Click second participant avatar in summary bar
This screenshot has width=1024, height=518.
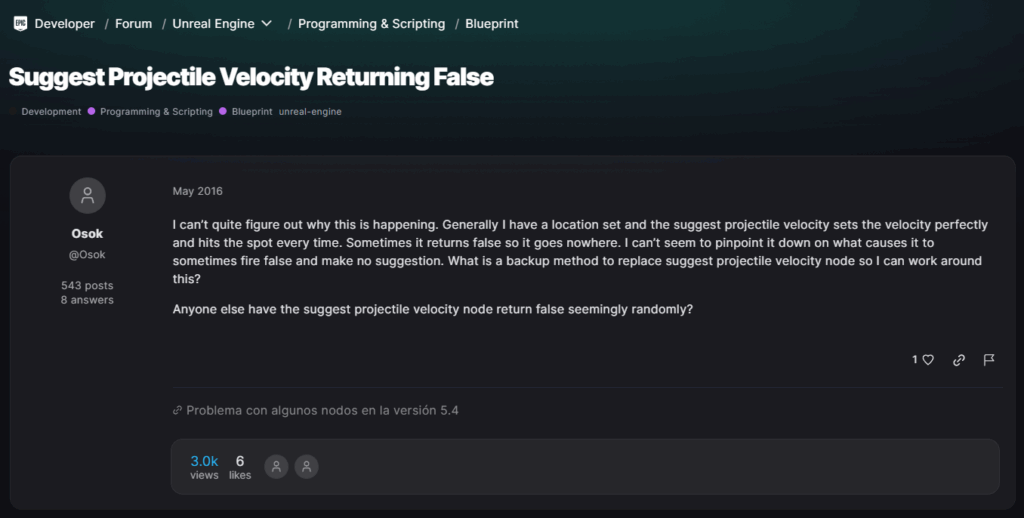pos(307,466)
